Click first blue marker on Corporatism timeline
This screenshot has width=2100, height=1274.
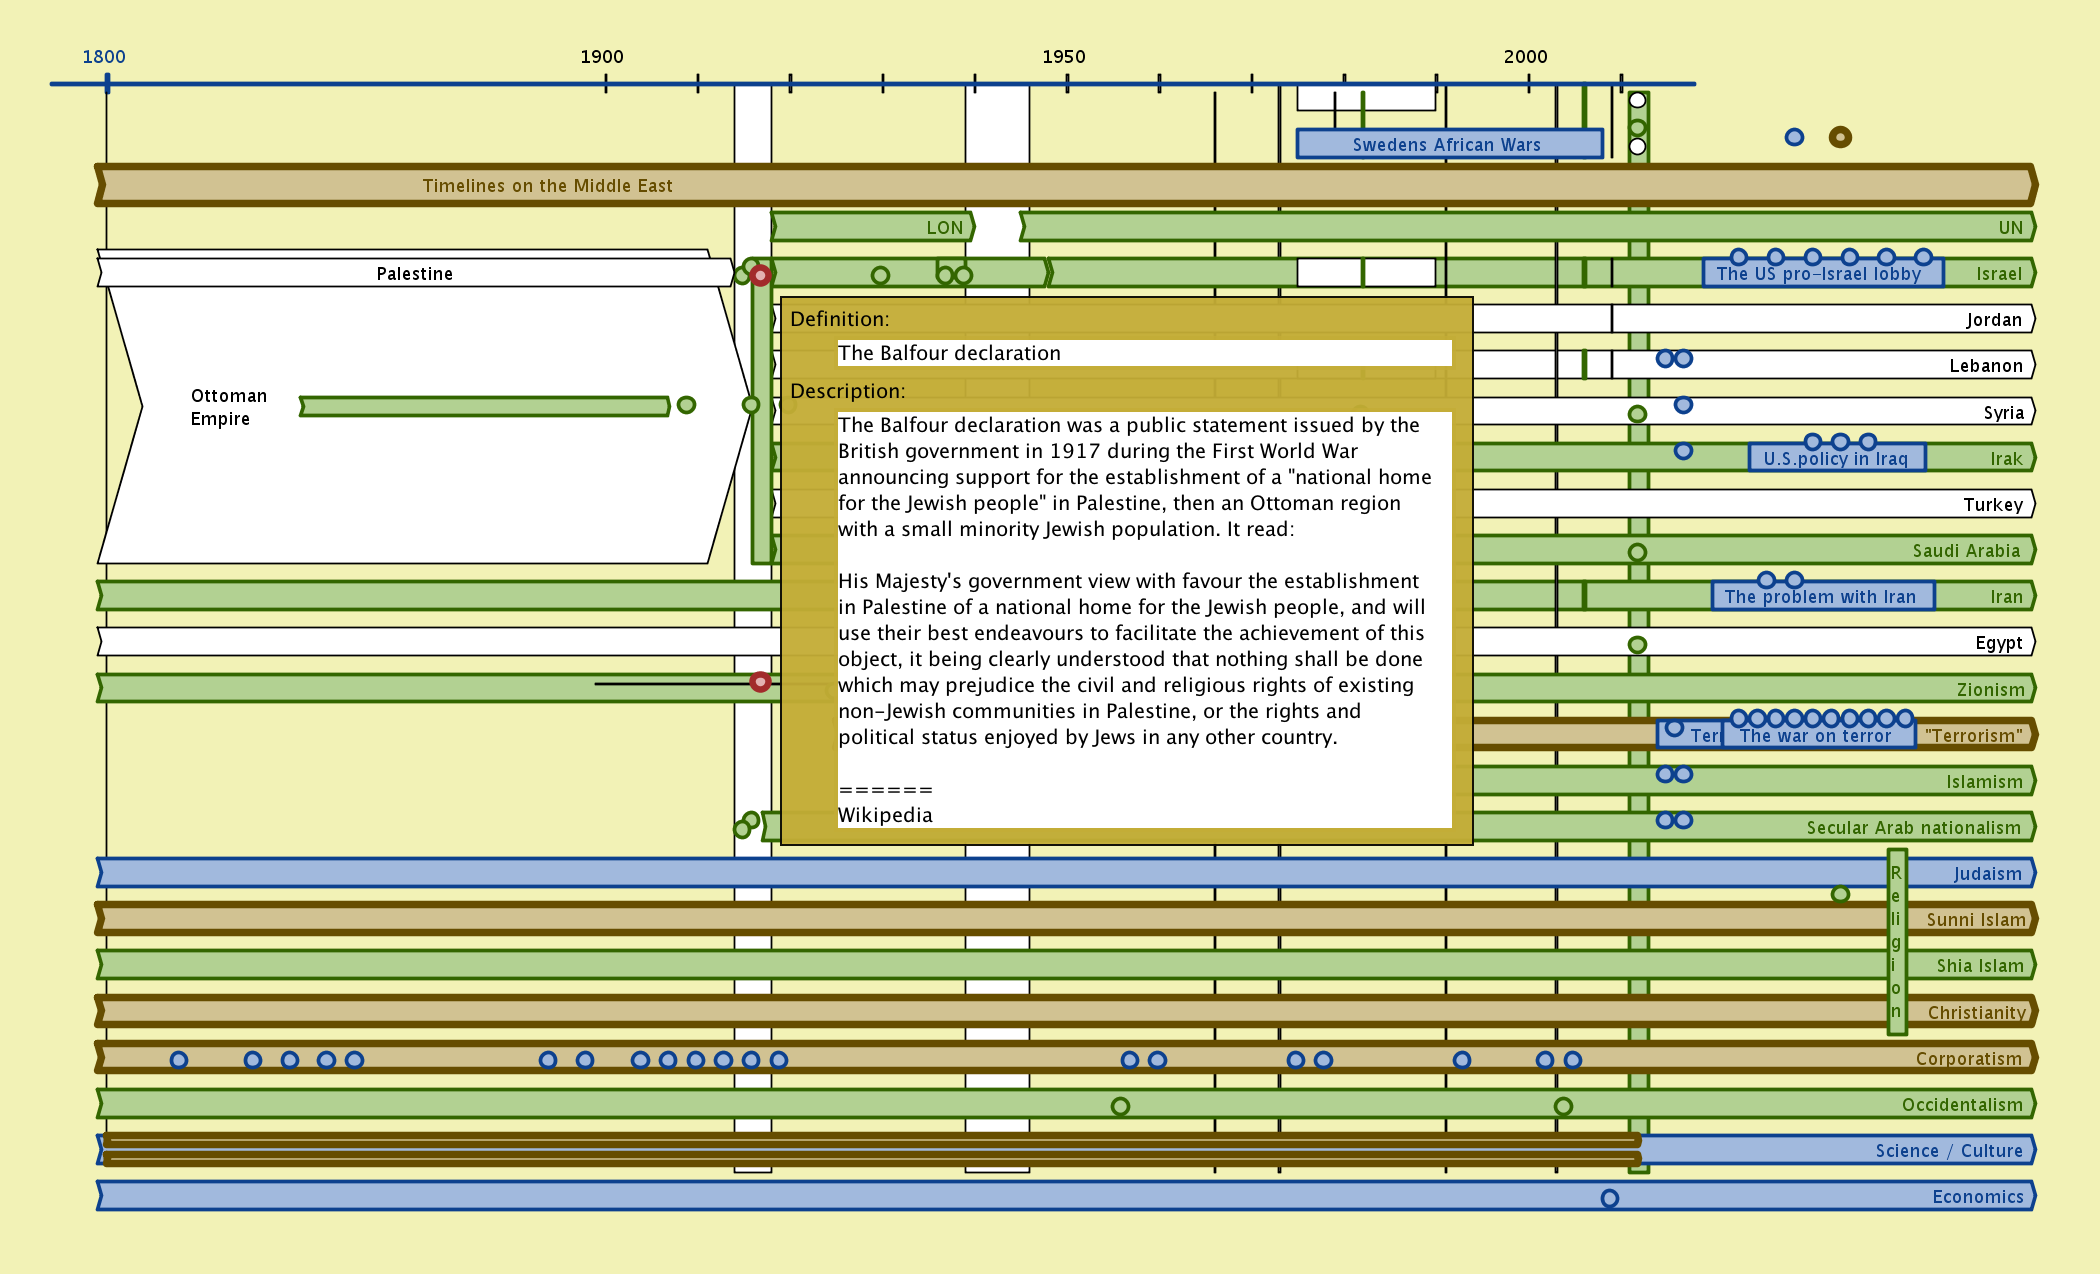pos(179,1060)
